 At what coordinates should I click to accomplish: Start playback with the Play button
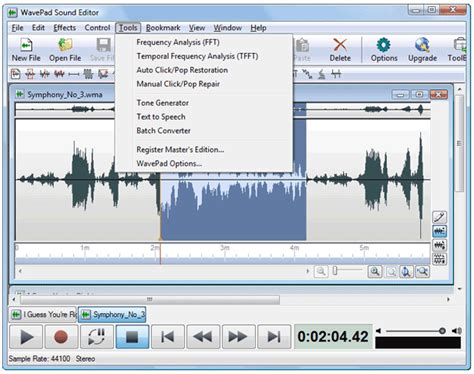pyautogui.click(x=26, y=337)
